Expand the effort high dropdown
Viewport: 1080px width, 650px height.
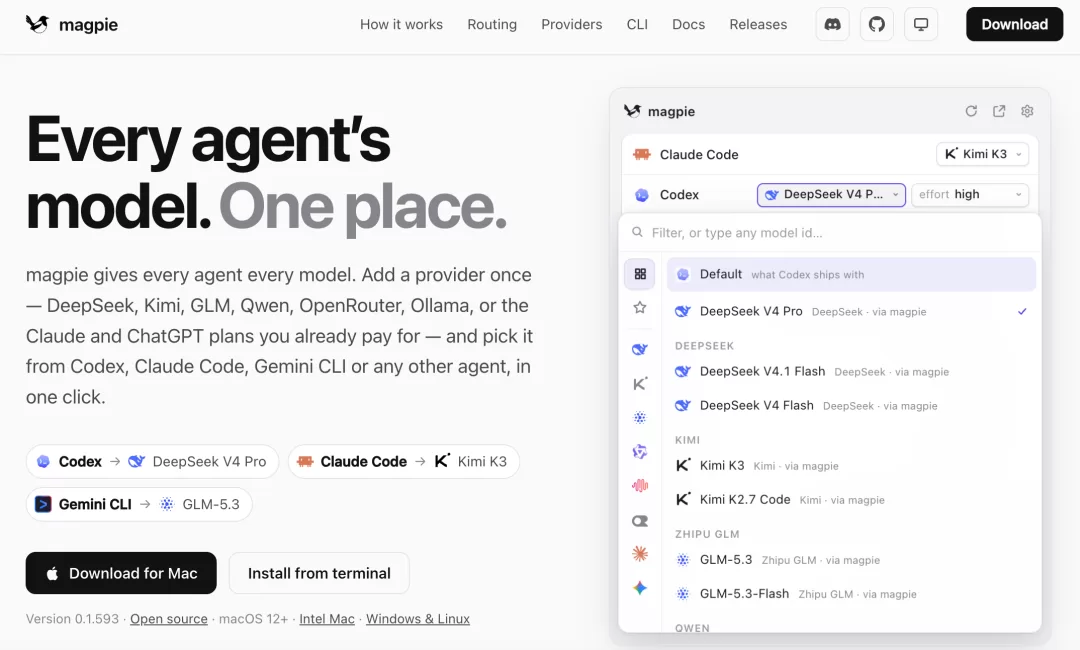[x=970, y=195]
